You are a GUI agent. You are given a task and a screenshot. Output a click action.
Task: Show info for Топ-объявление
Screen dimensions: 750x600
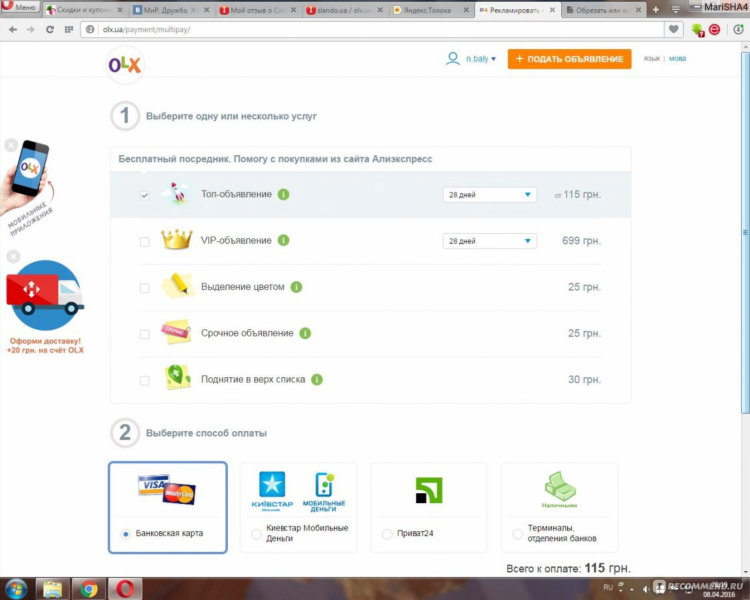pos(284,194)
